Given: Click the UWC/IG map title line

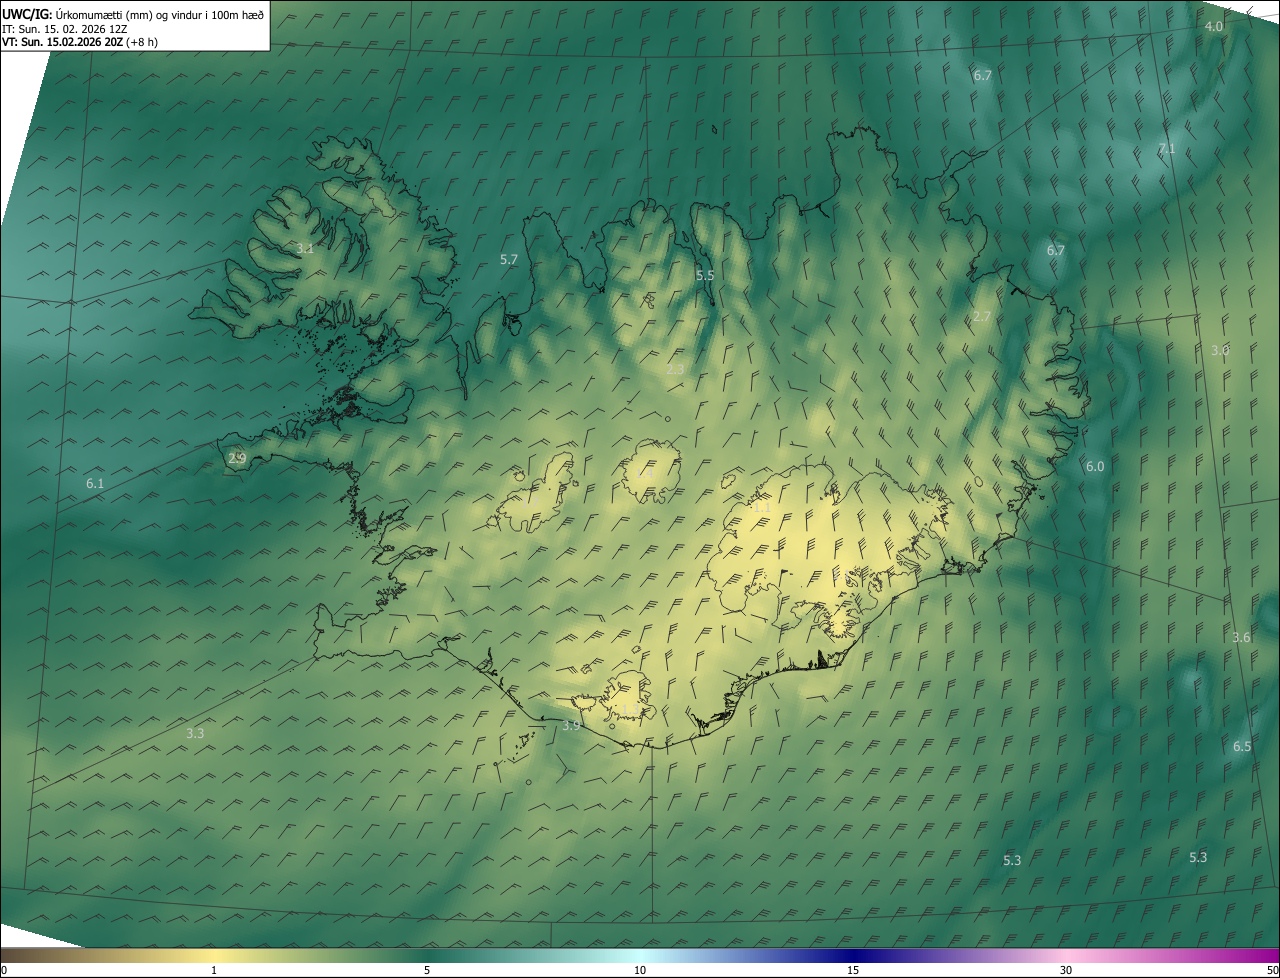Looking at the screenshot, I should click(x=133, y=14).
